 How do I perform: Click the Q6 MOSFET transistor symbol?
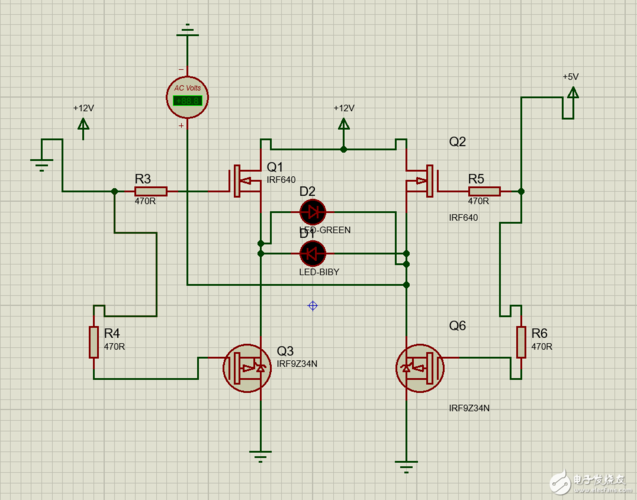(420, 368)
